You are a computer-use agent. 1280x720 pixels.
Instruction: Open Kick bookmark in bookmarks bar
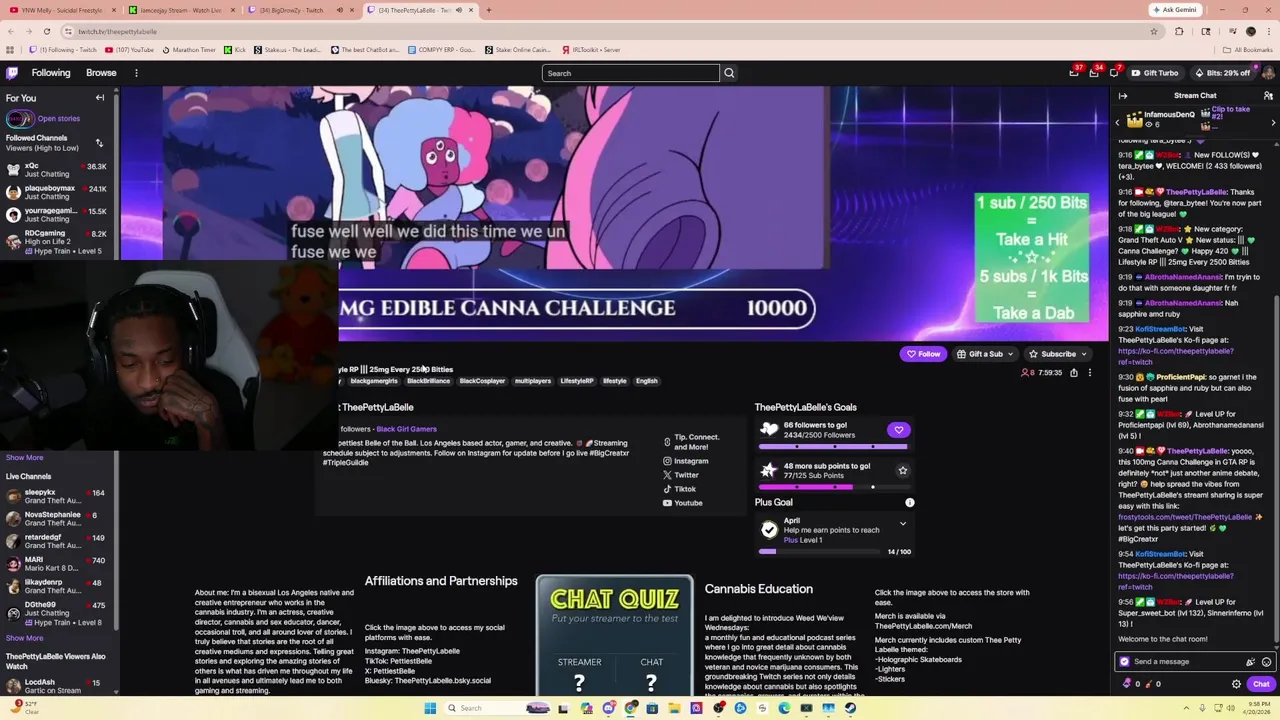coord(235,49)
